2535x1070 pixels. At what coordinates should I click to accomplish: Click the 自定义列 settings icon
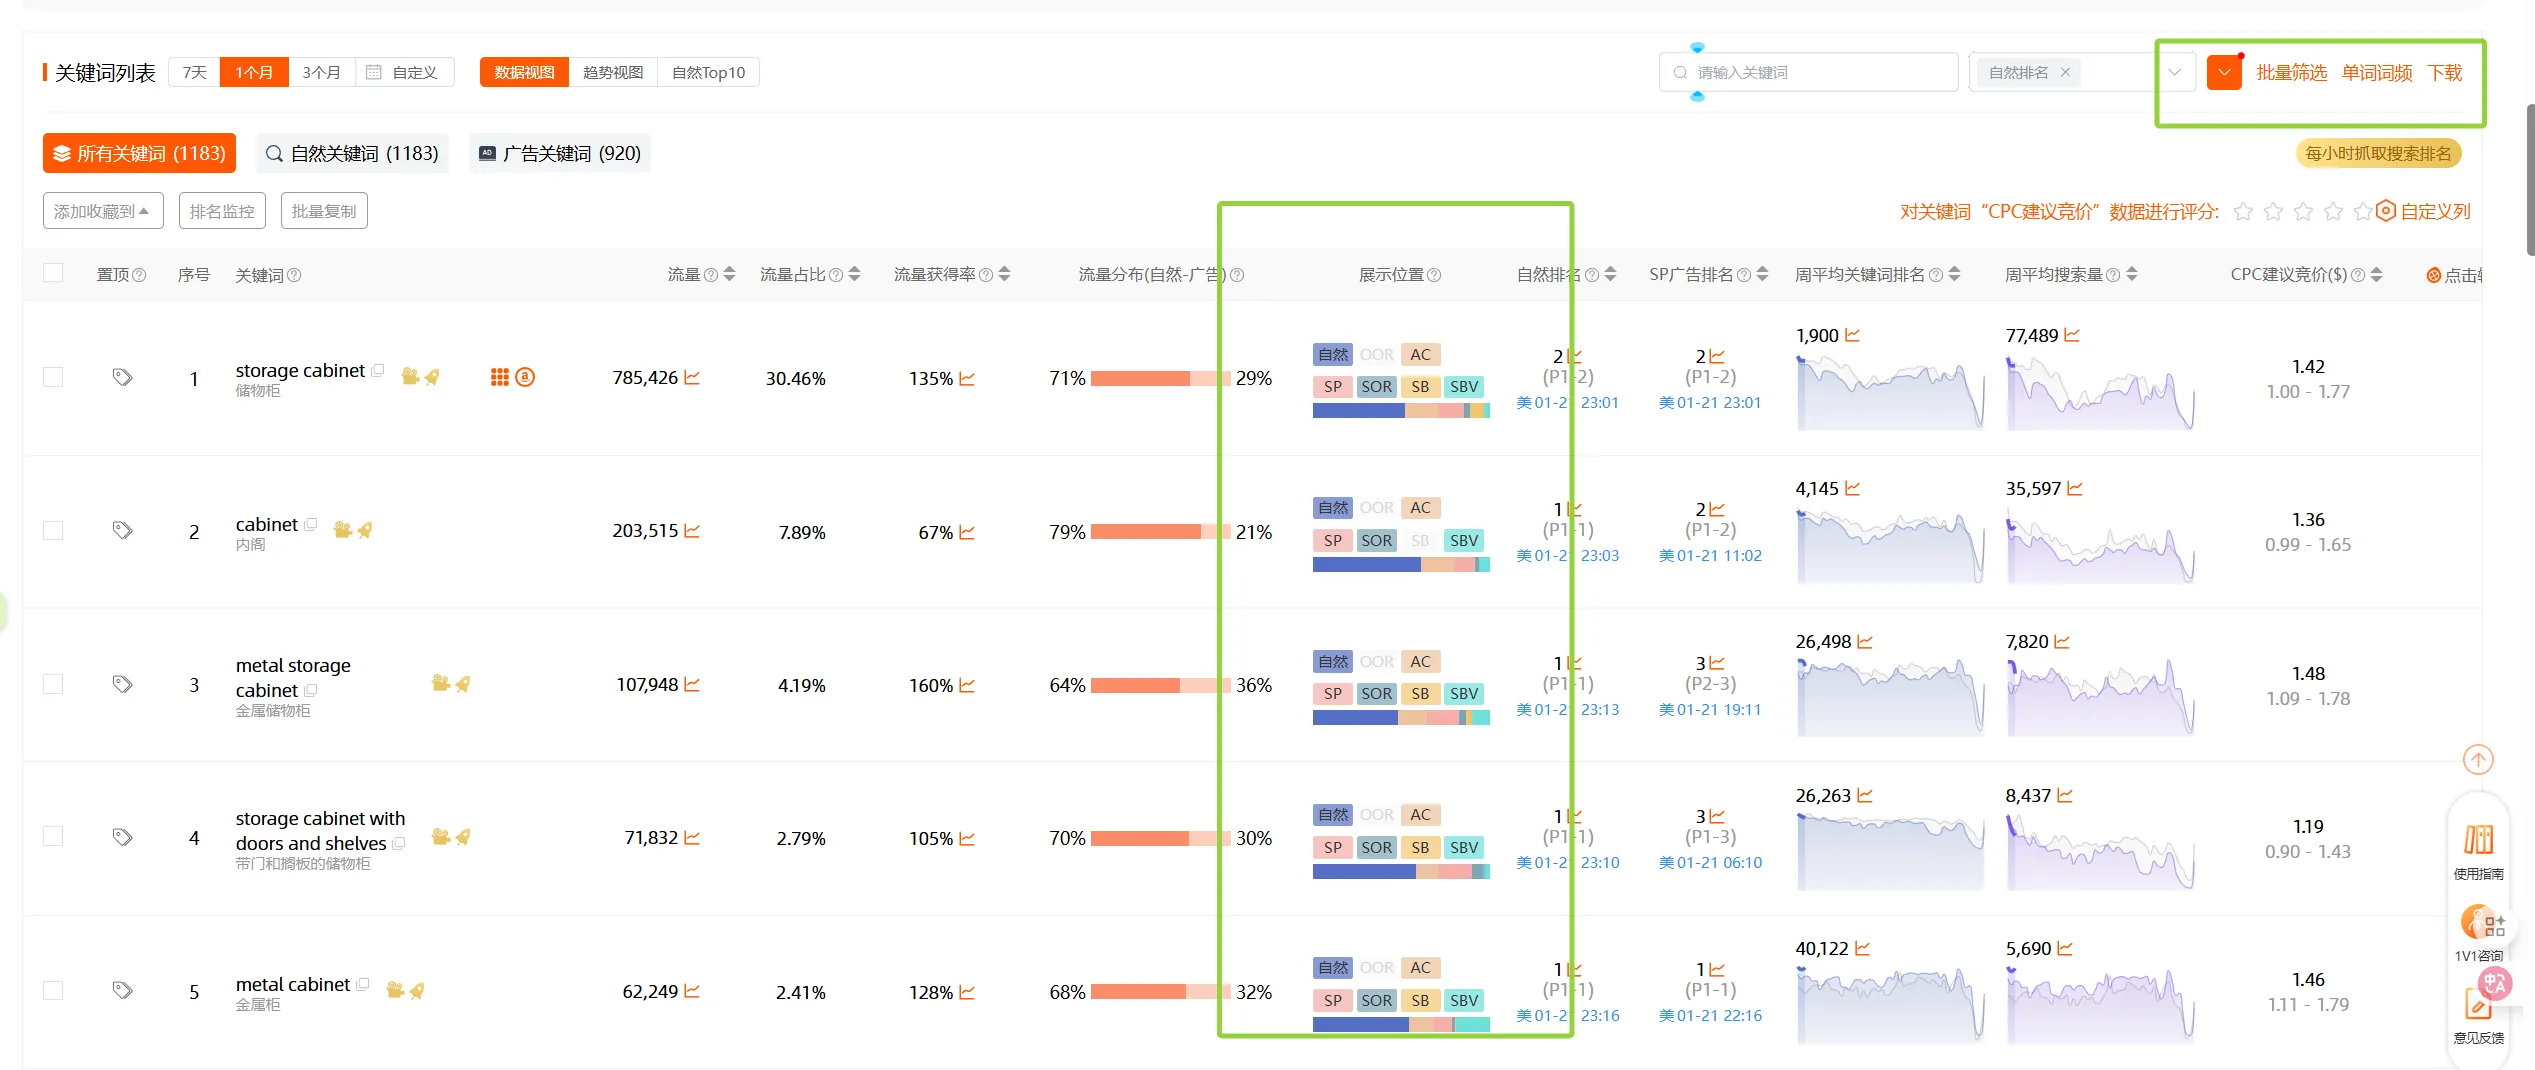point(2386,211)
